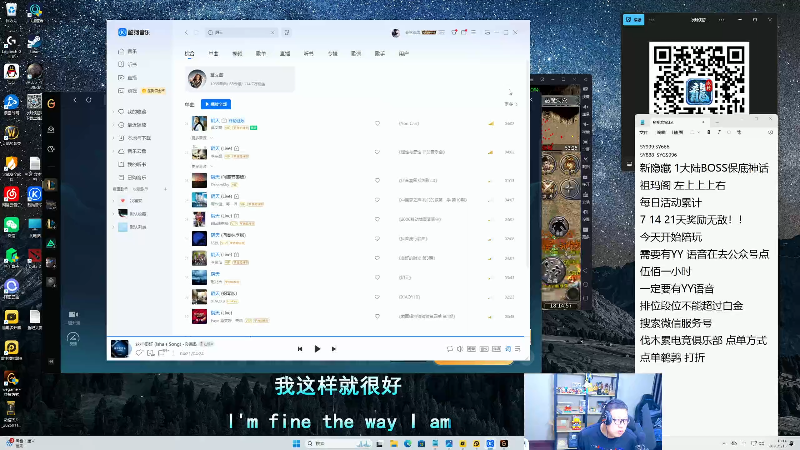The width and height of the screenshot is (800, 450).
Task: Like the first song in the results
Action: [378, 123]
